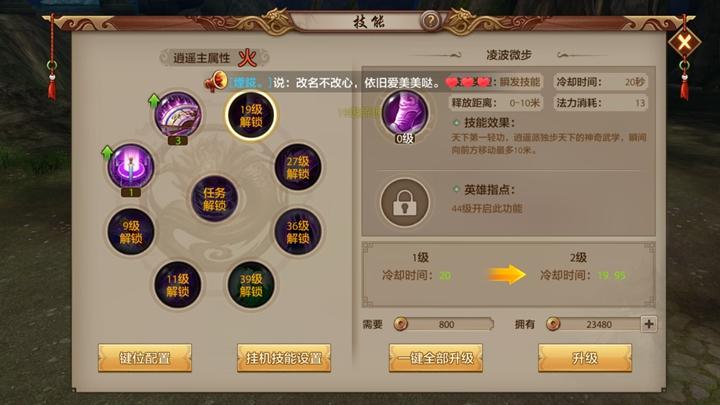
Task: Click the 逍遥主属性 fire attribute label
Action: [215, 58]
